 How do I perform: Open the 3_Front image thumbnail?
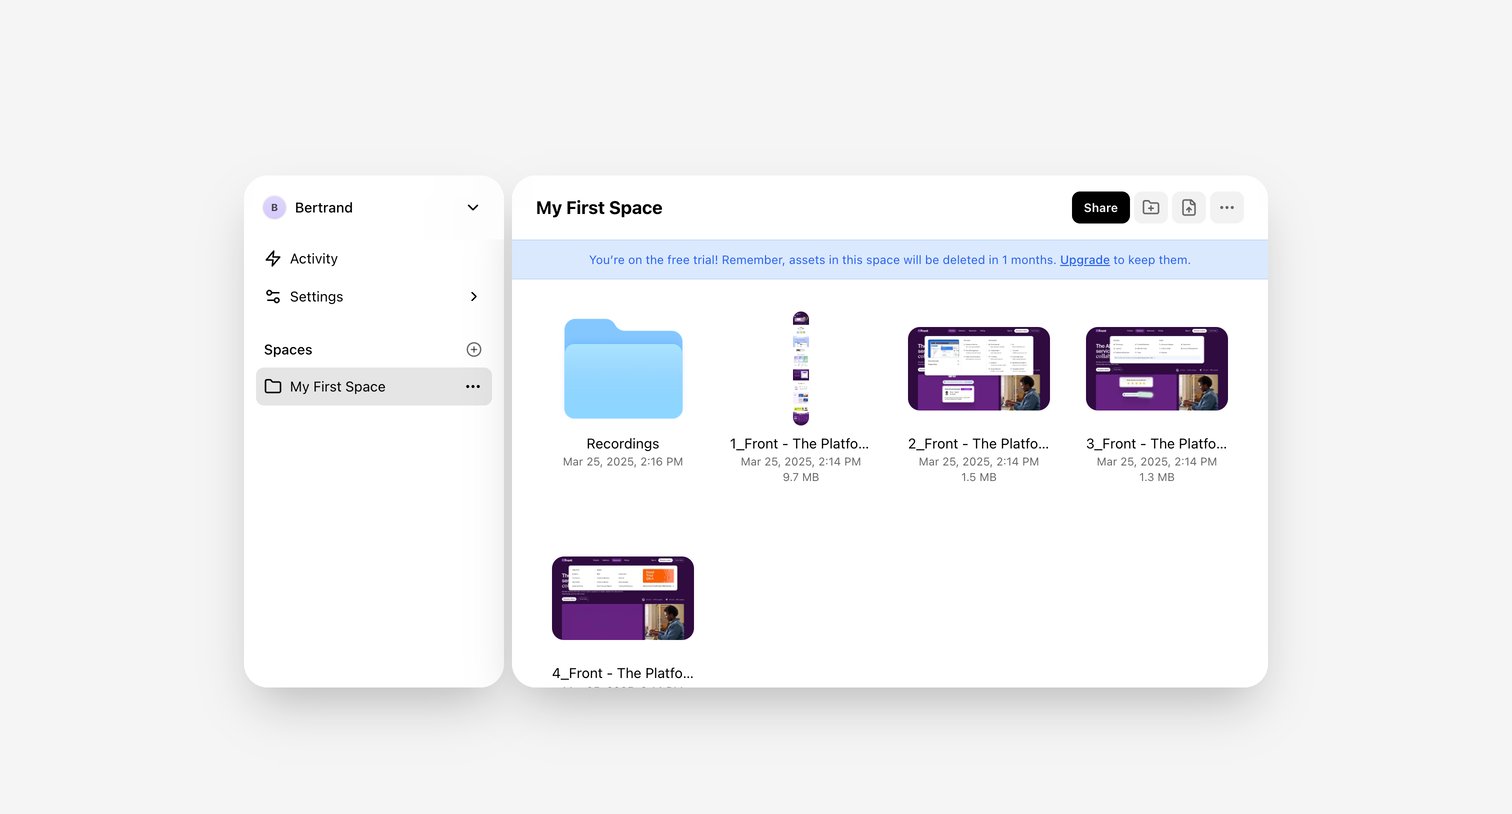coord(1157,369)
